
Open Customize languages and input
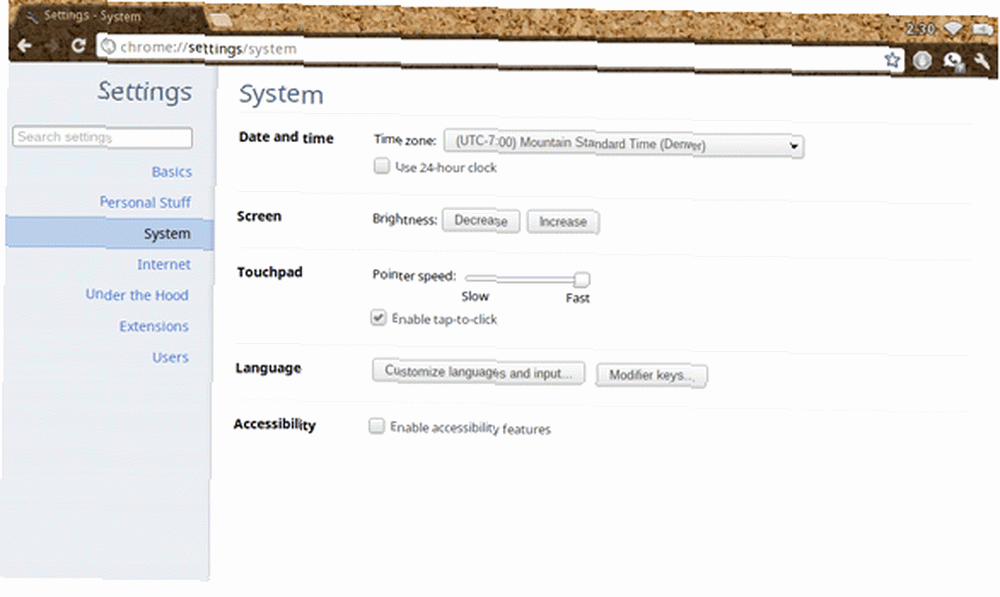tap(478, 372)
